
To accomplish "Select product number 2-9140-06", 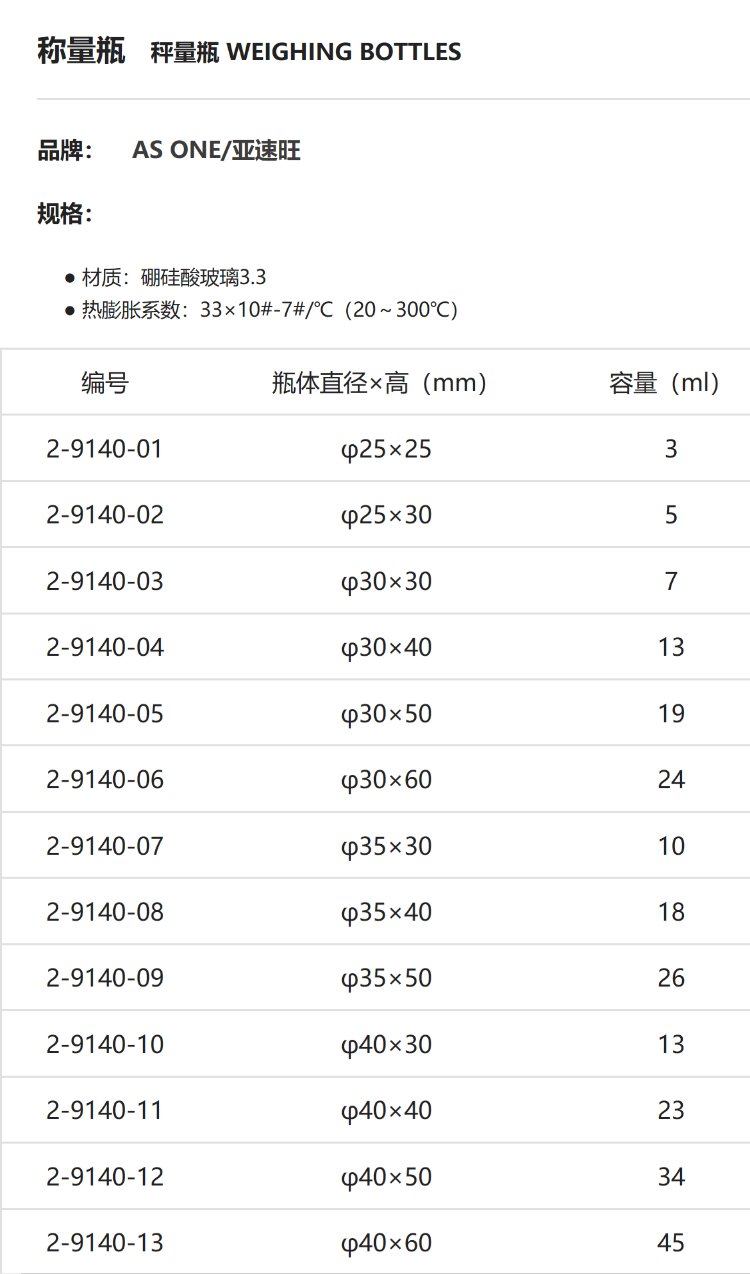I will [x=104, y=779].
